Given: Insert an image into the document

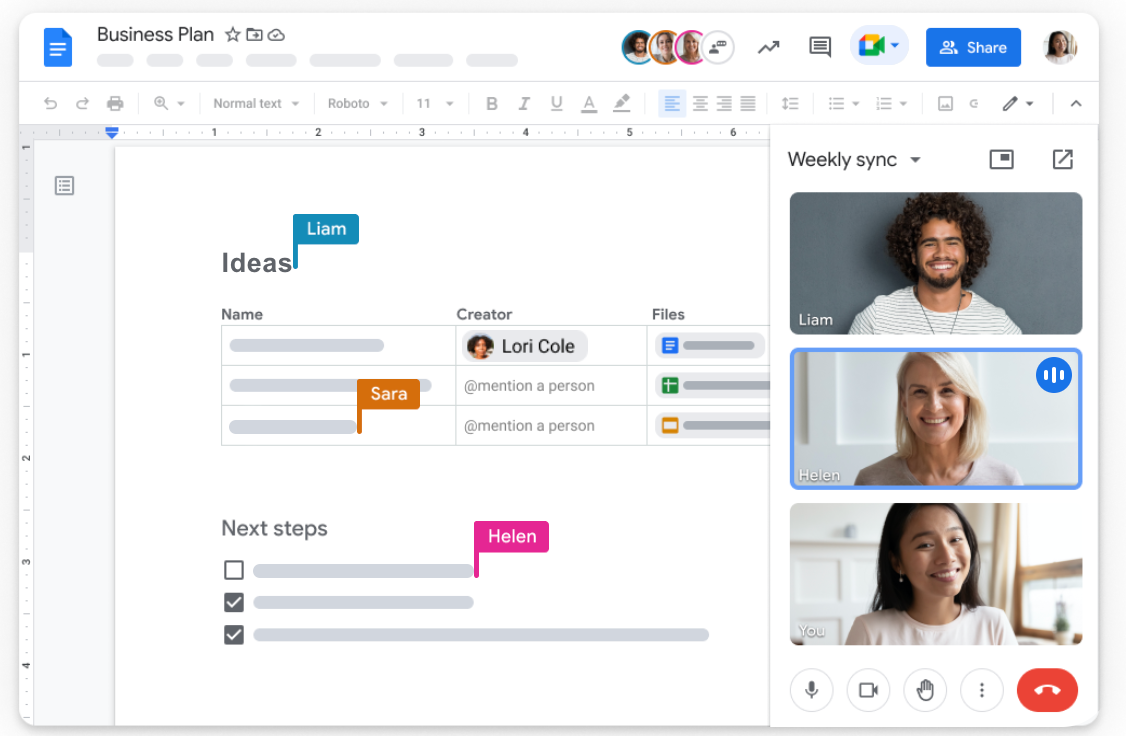Looking at the screenshot, I should 945,103.
